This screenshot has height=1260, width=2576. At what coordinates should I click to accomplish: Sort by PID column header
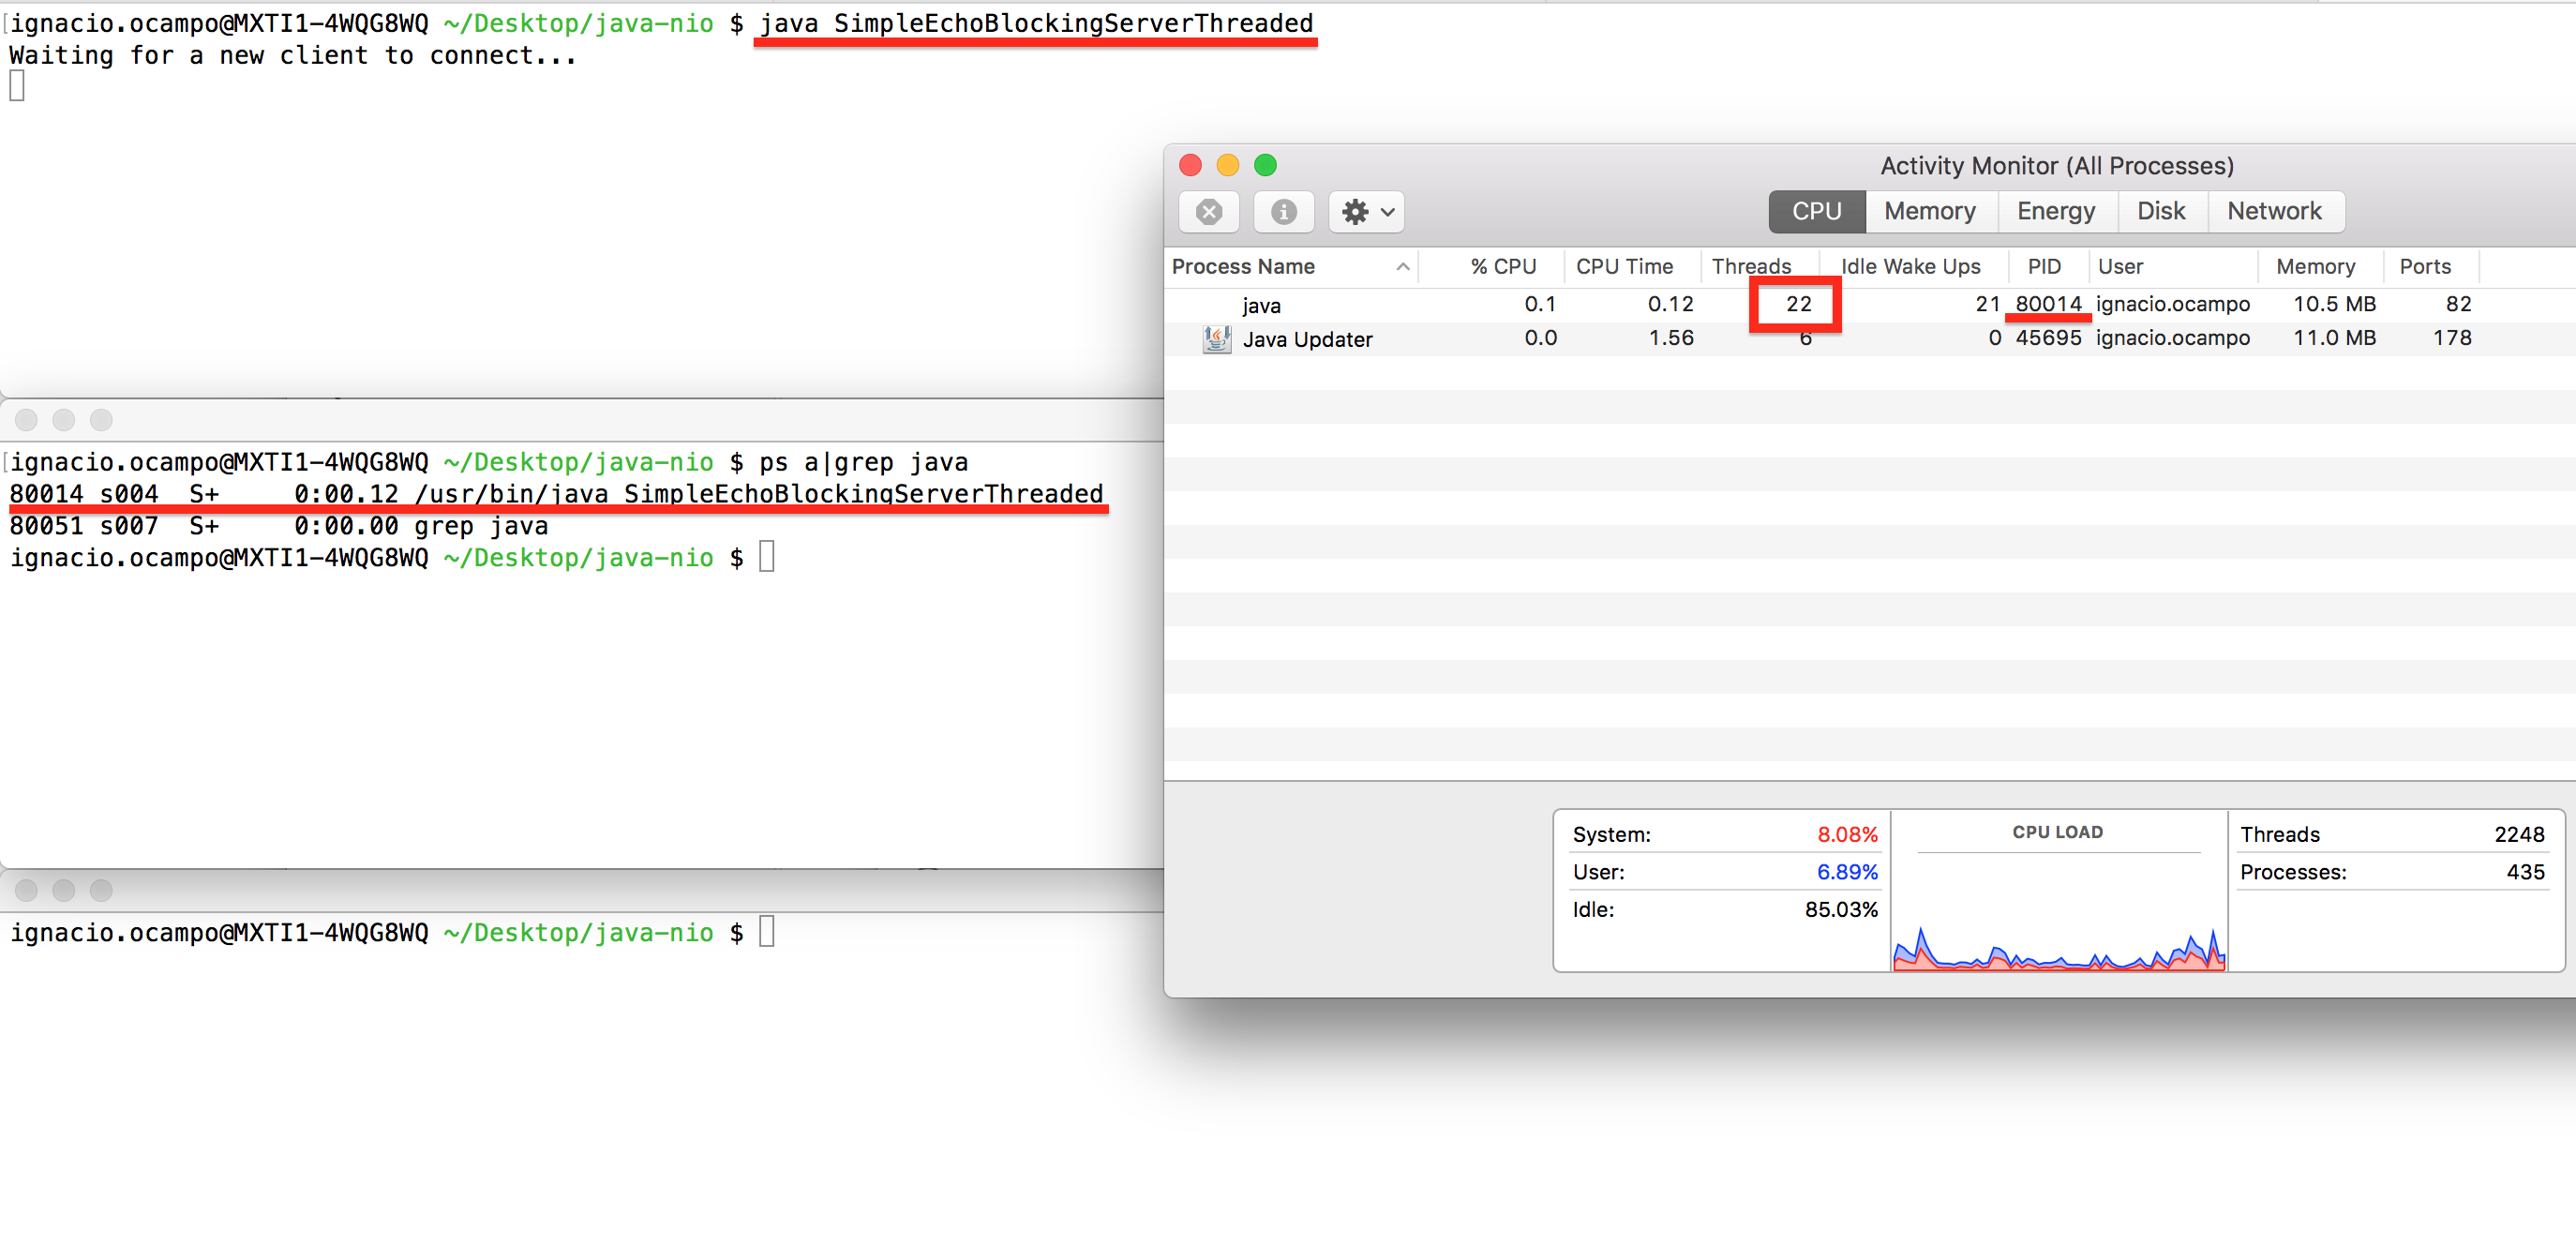[2045, 266]
